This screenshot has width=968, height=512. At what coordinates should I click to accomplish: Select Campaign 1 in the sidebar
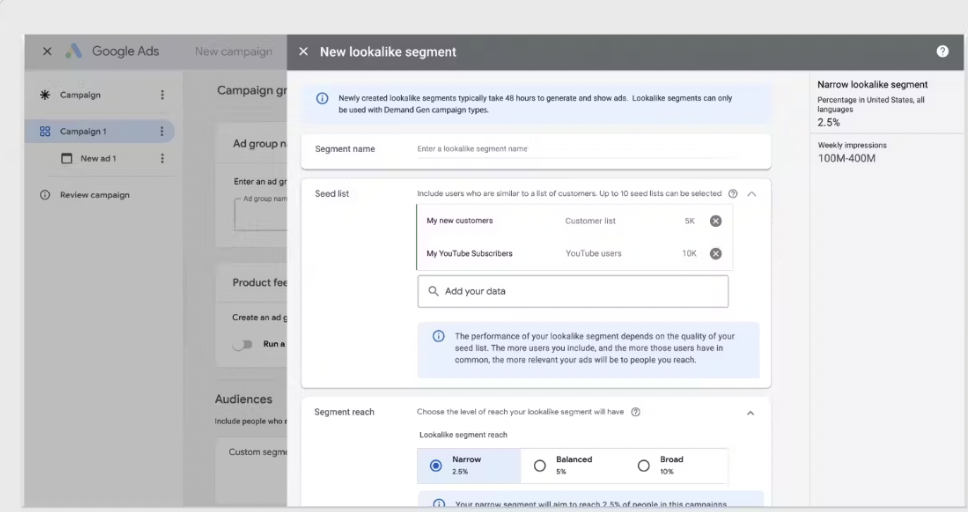(x=99, y=132)
